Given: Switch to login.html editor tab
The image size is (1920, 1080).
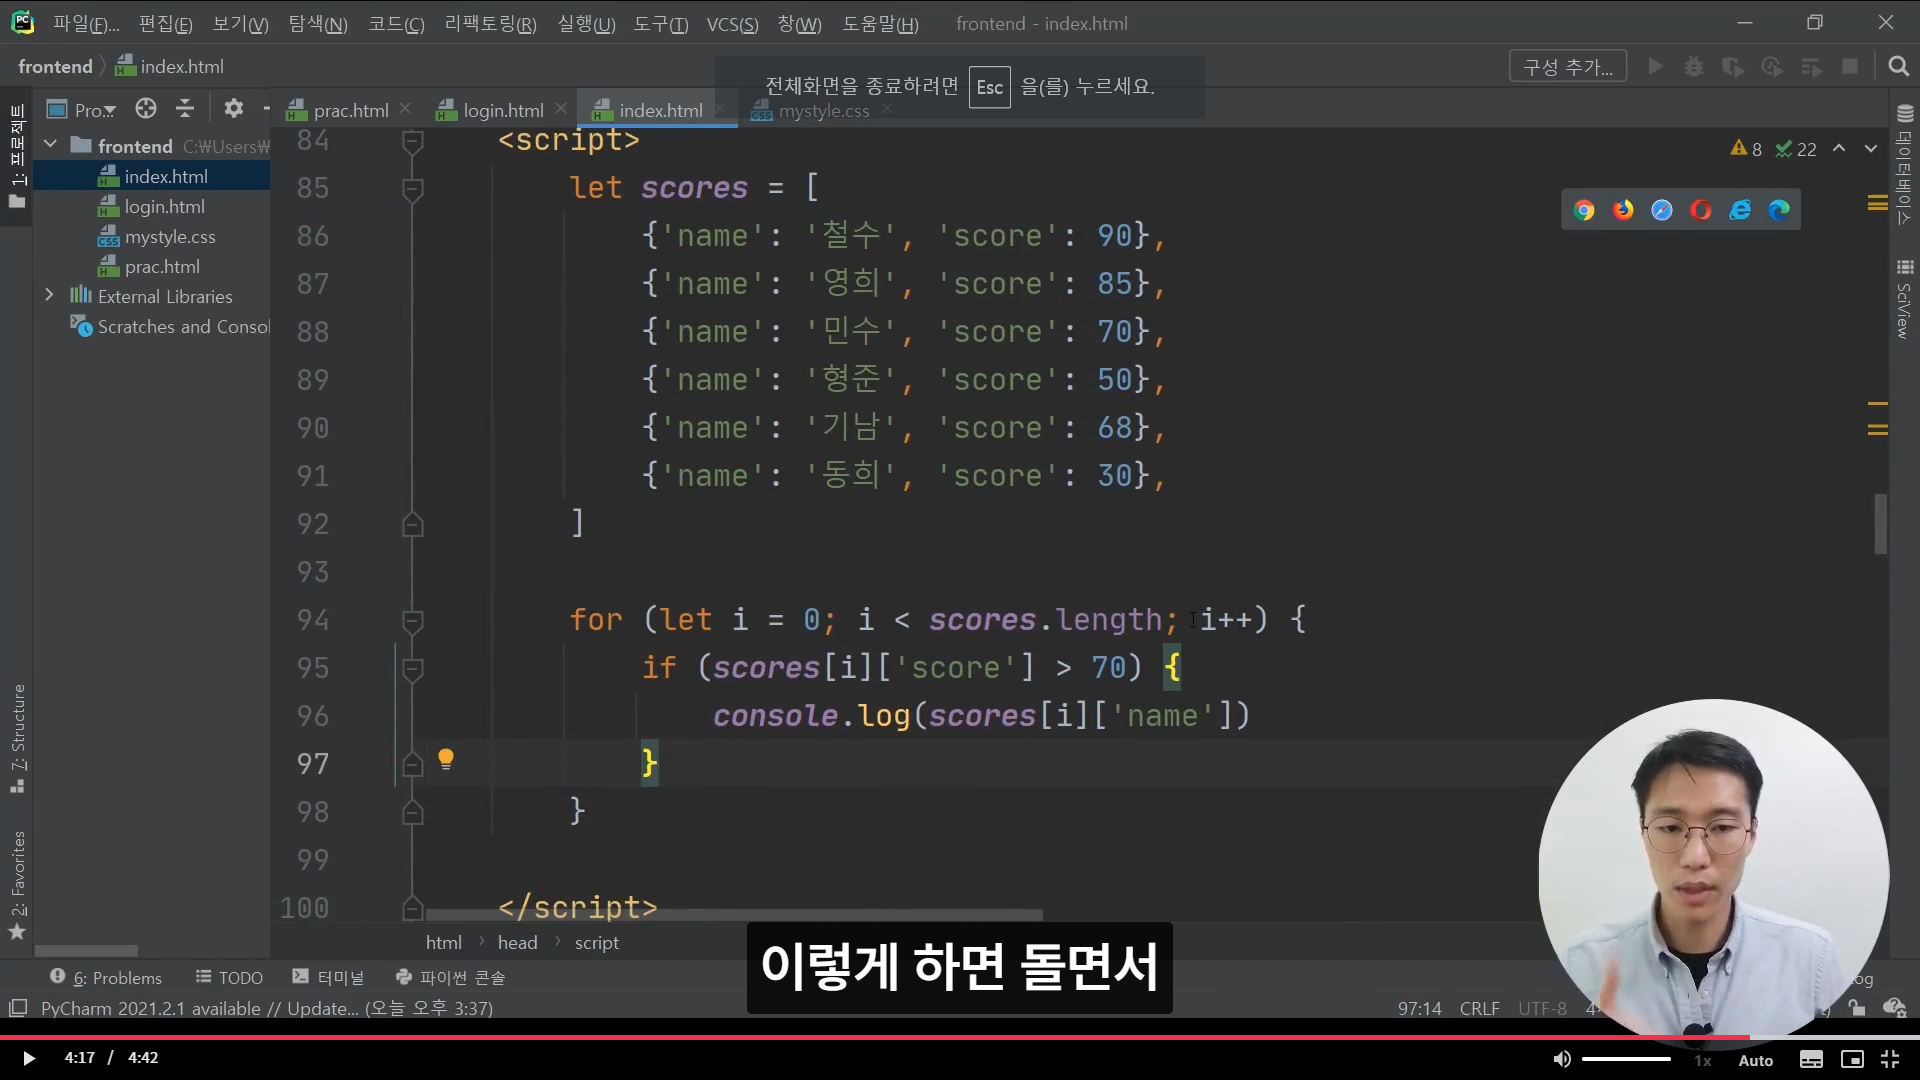Looking at the screenshot, I should point(503,110).
